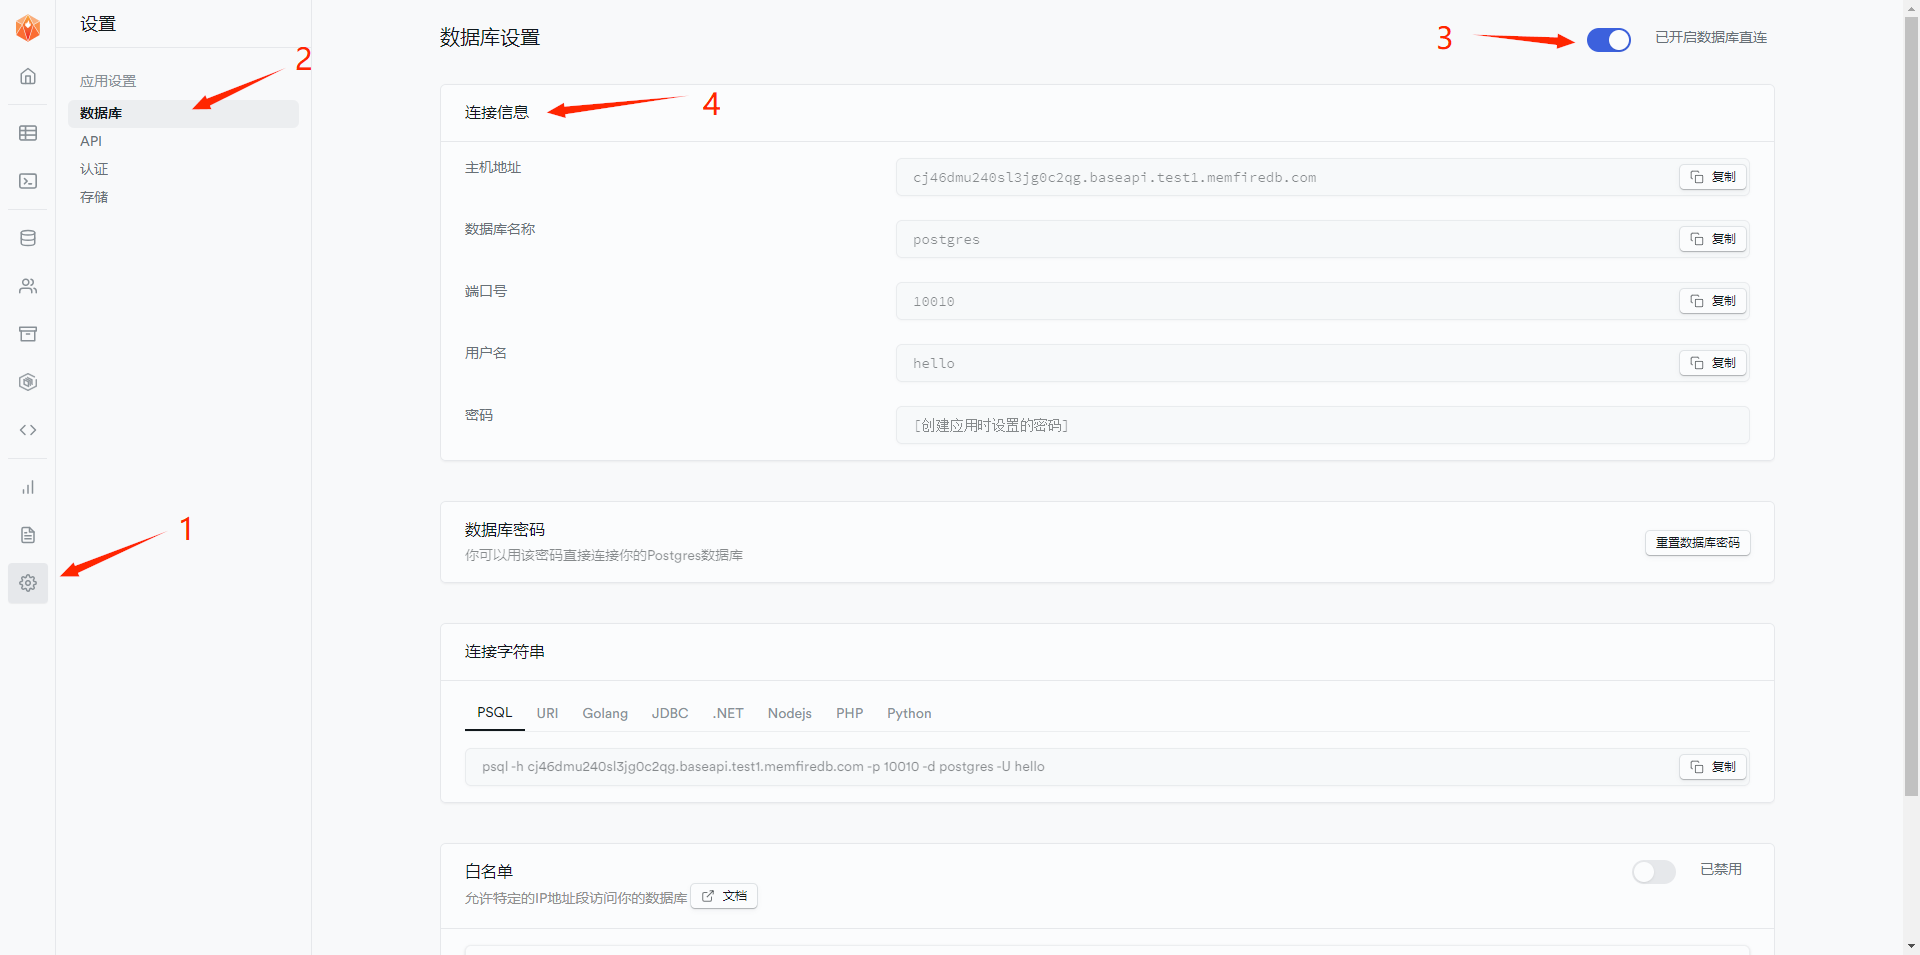The height and width of the screenshot is (955, 1920).
Task: Copy the username hello
Action: click(x=1712, y=363)
